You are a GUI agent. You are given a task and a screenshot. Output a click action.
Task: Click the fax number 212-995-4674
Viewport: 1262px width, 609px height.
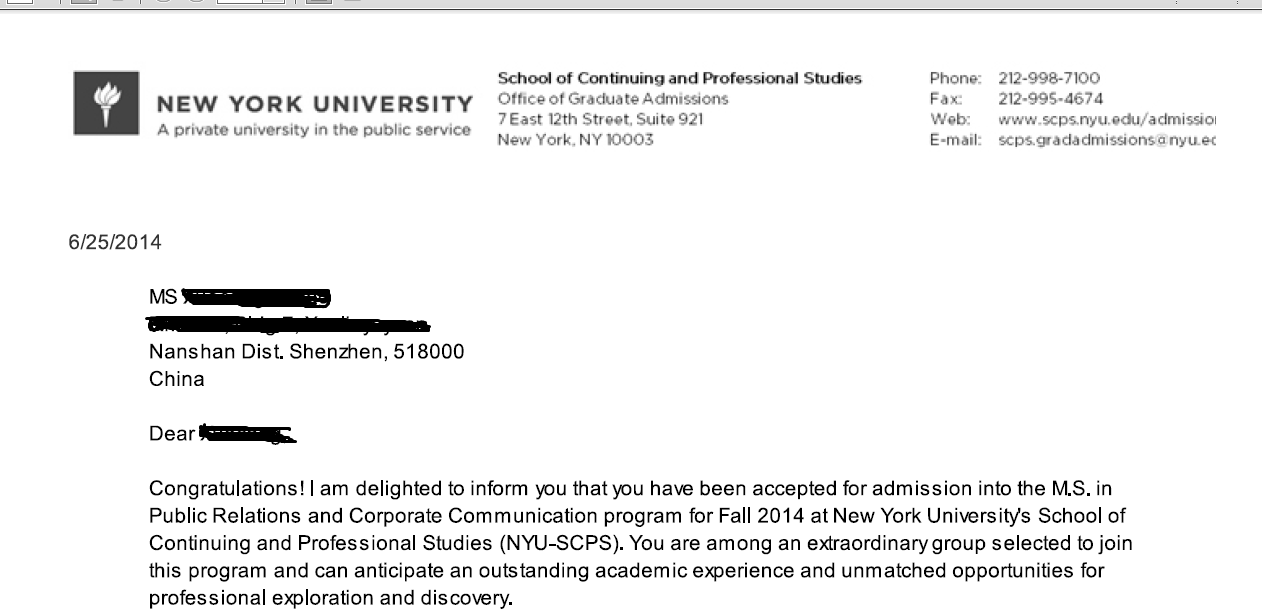1051,99
